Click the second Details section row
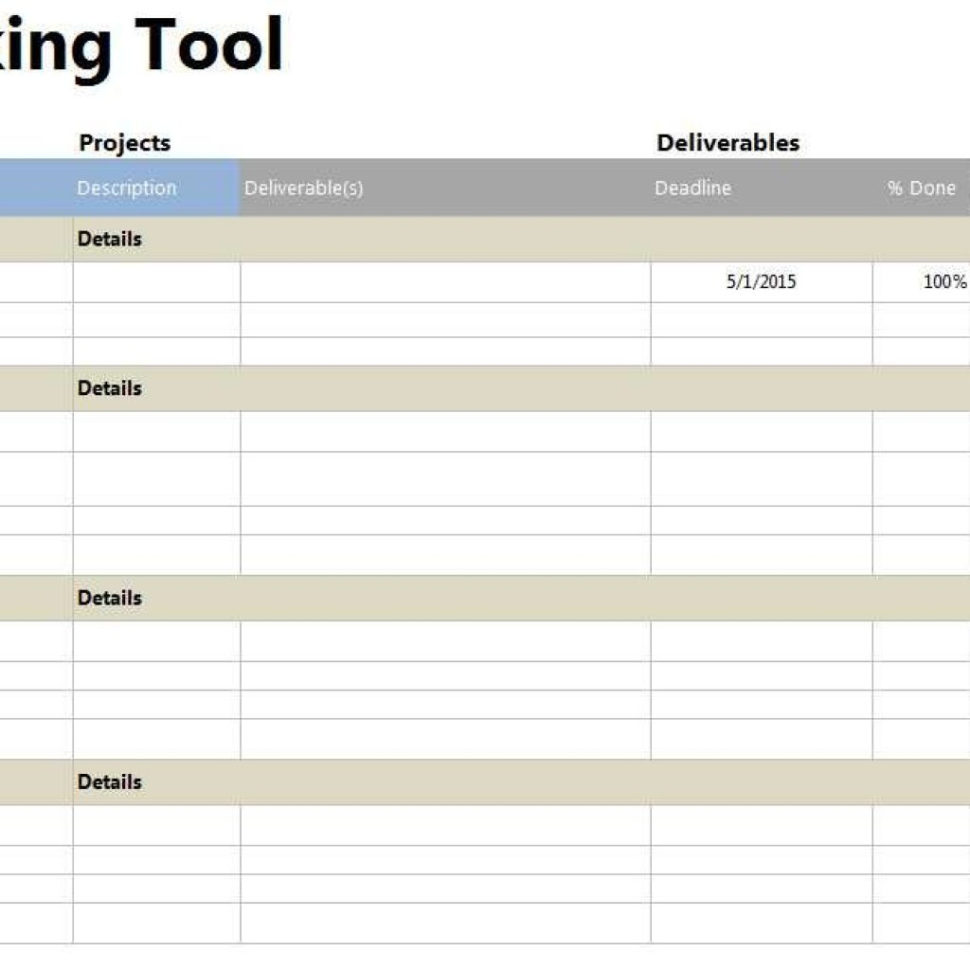The image size is (970, 970). click(x=108, y=388)
